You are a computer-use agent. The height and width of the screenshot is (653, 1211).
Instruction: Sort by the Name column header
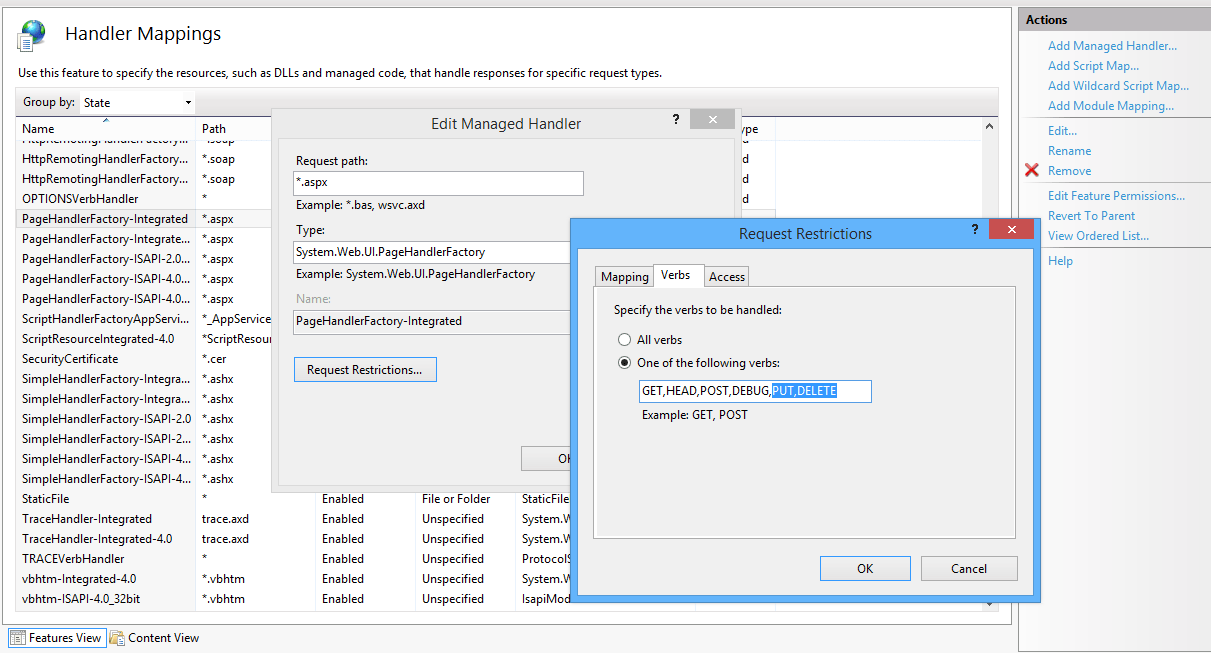tap(106, 129)
